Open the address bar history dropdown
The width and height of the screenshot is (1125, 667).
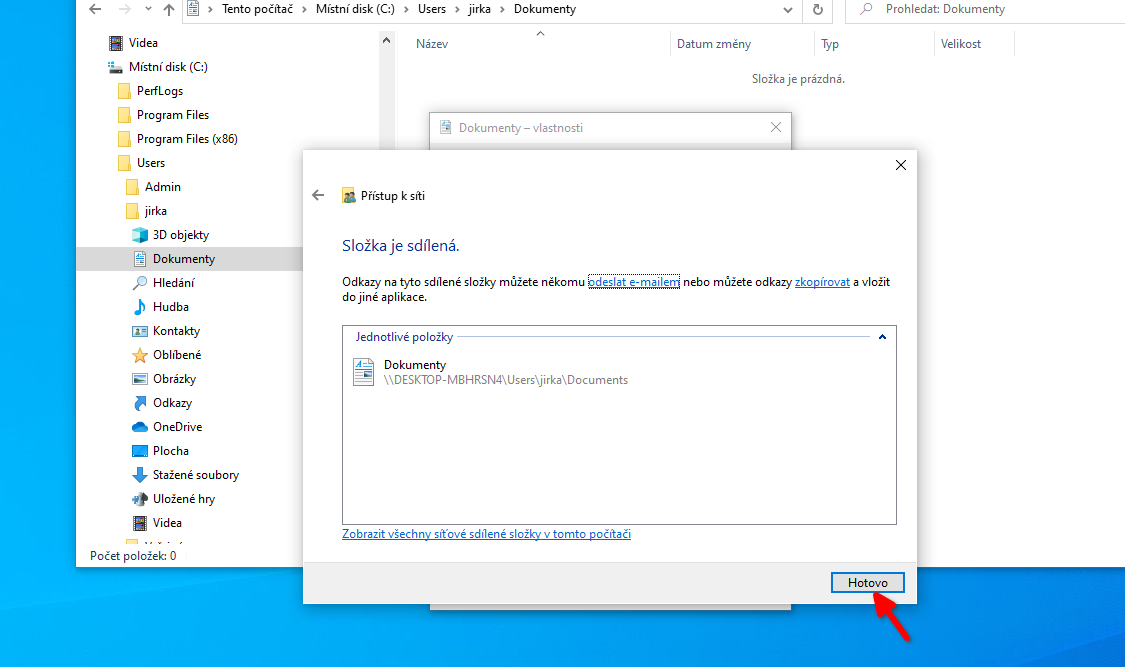click(786, 10)
